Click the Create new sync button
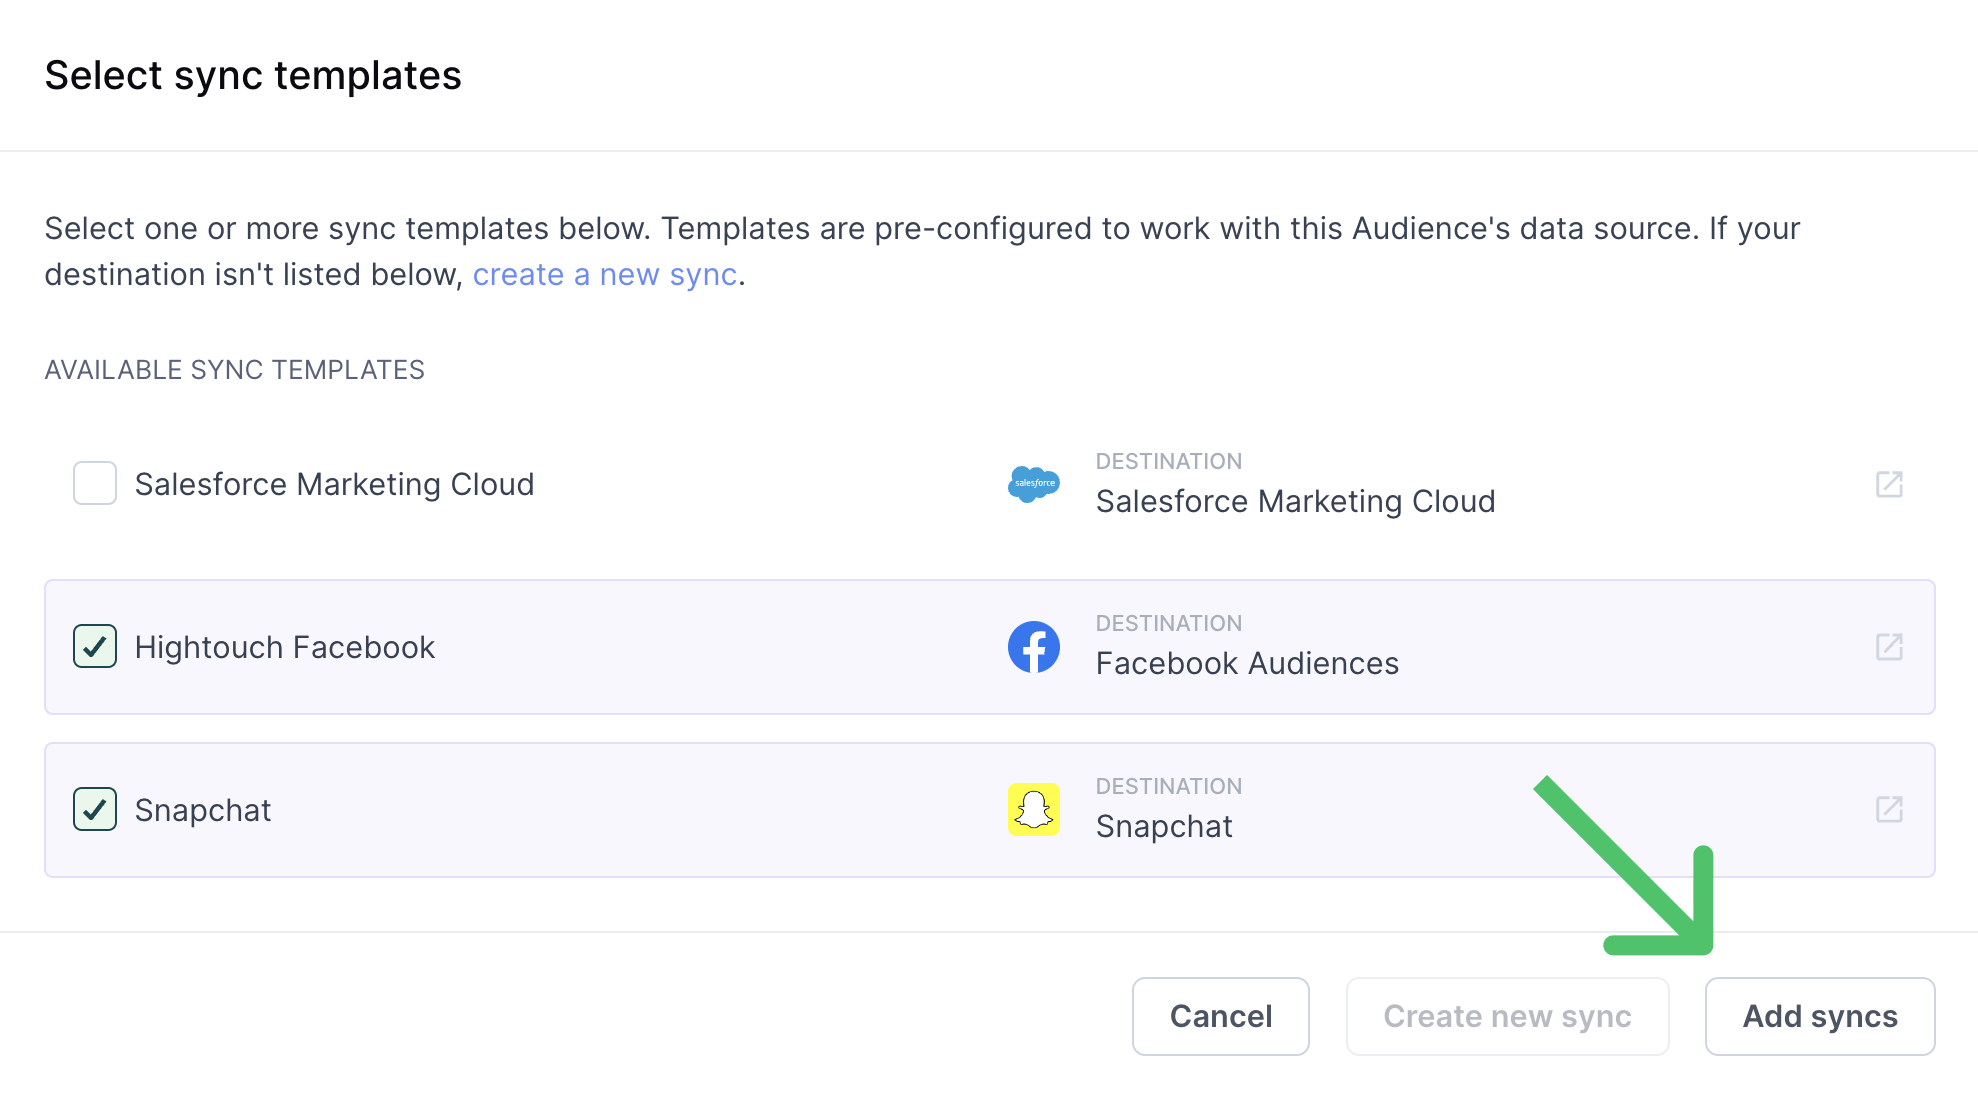The width and height of the screenshot is (1978, 1100). click(x=1508, y=1016)
